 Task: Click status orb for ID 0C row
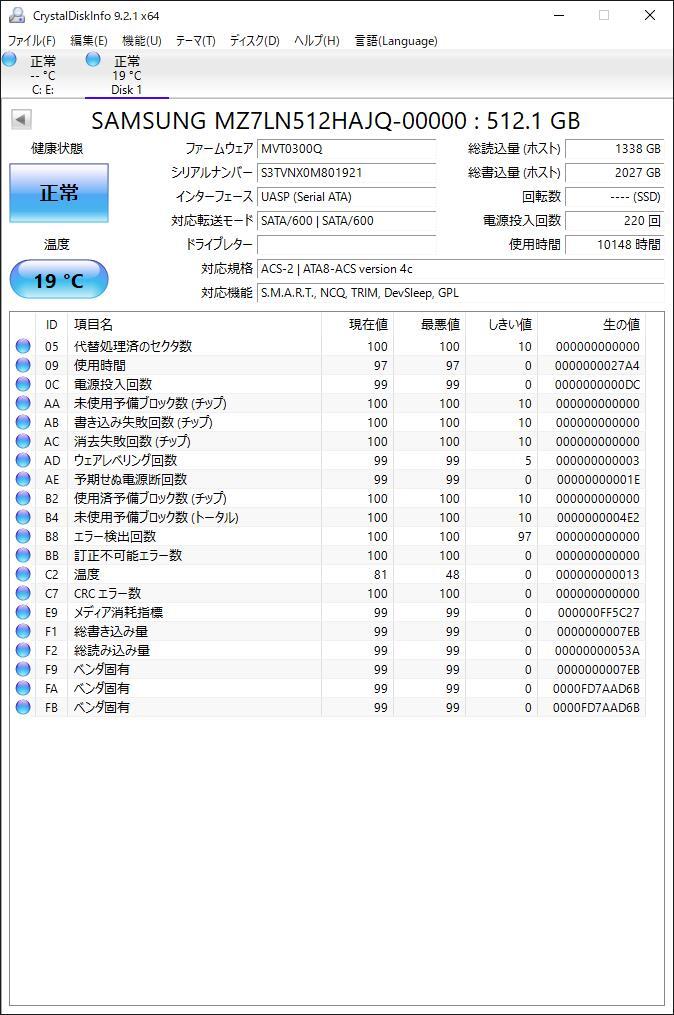[x=23, y=384]
